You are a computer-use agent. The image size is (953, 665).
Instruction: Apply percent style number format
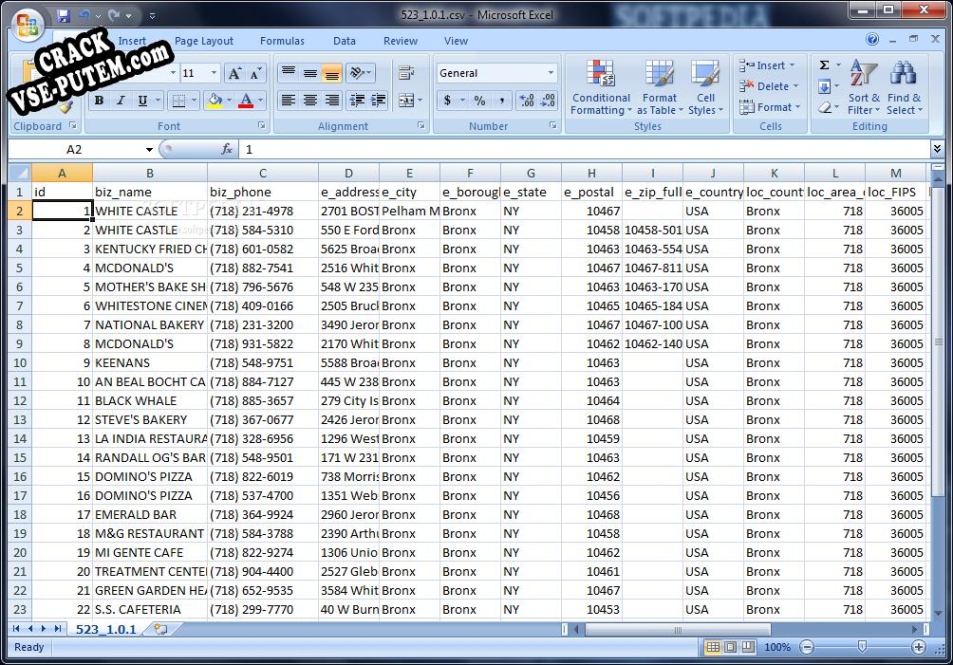[x=479, y=101]
